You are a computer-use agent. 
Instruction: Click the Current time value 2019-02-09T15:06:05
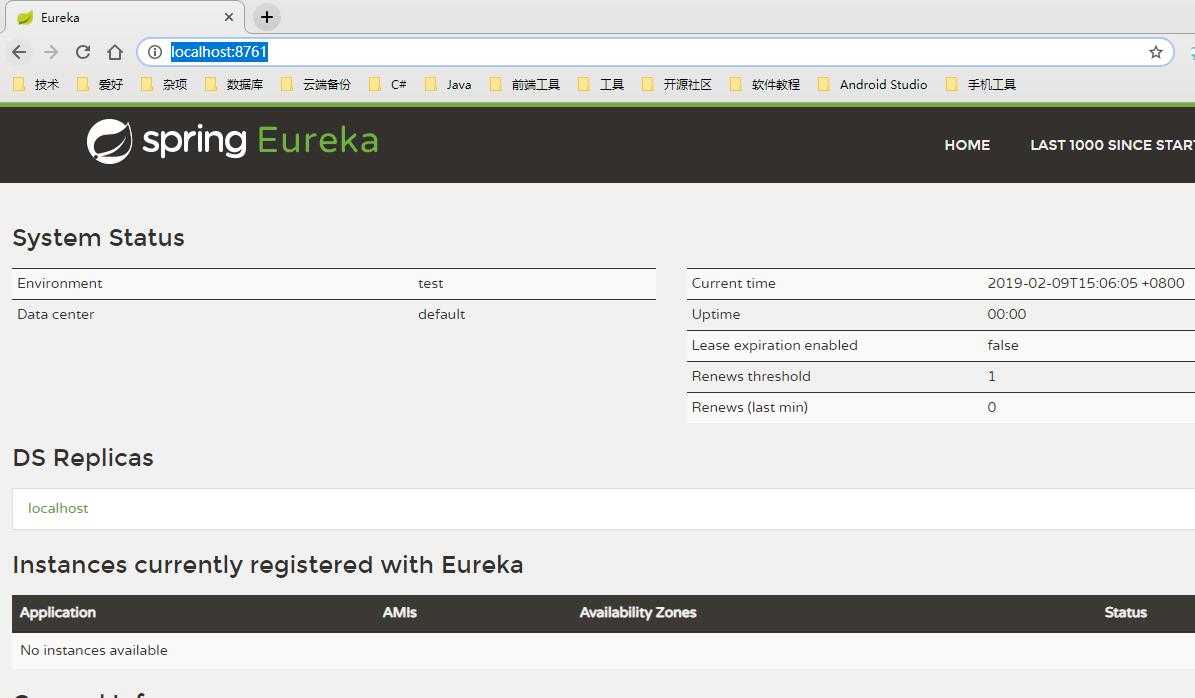1086,283
